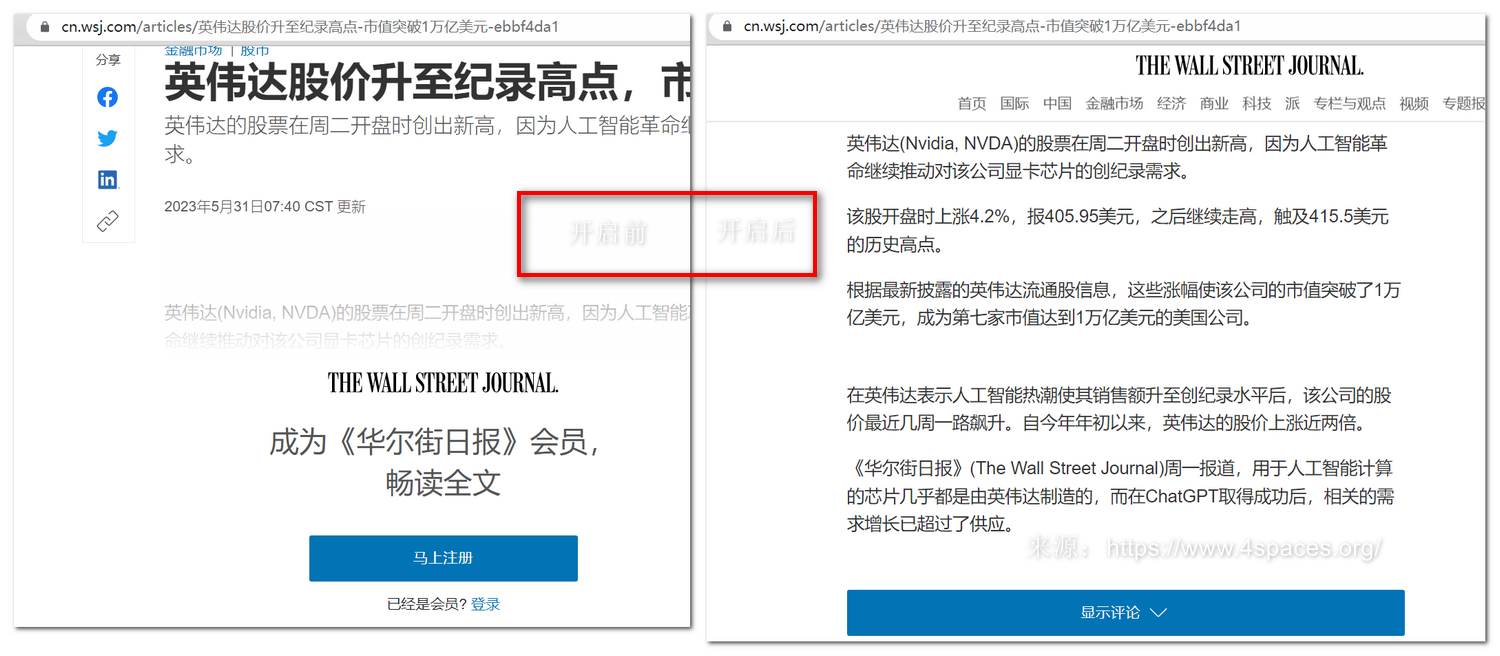
Task: Expand comments with 显示评论 button
Action: pos(1125,612)
